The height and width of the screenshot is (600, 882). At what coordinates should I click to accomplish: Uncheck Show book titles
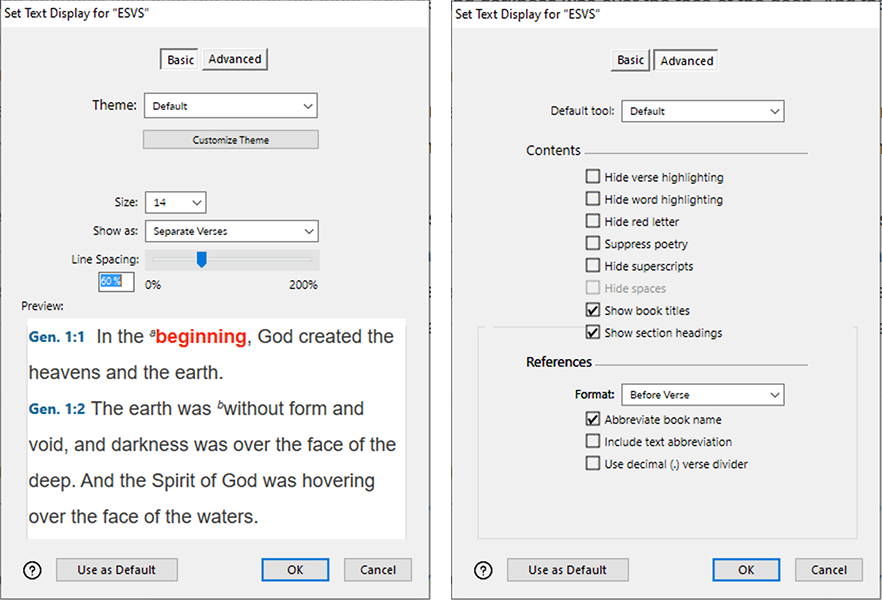(x=593, y=311)
